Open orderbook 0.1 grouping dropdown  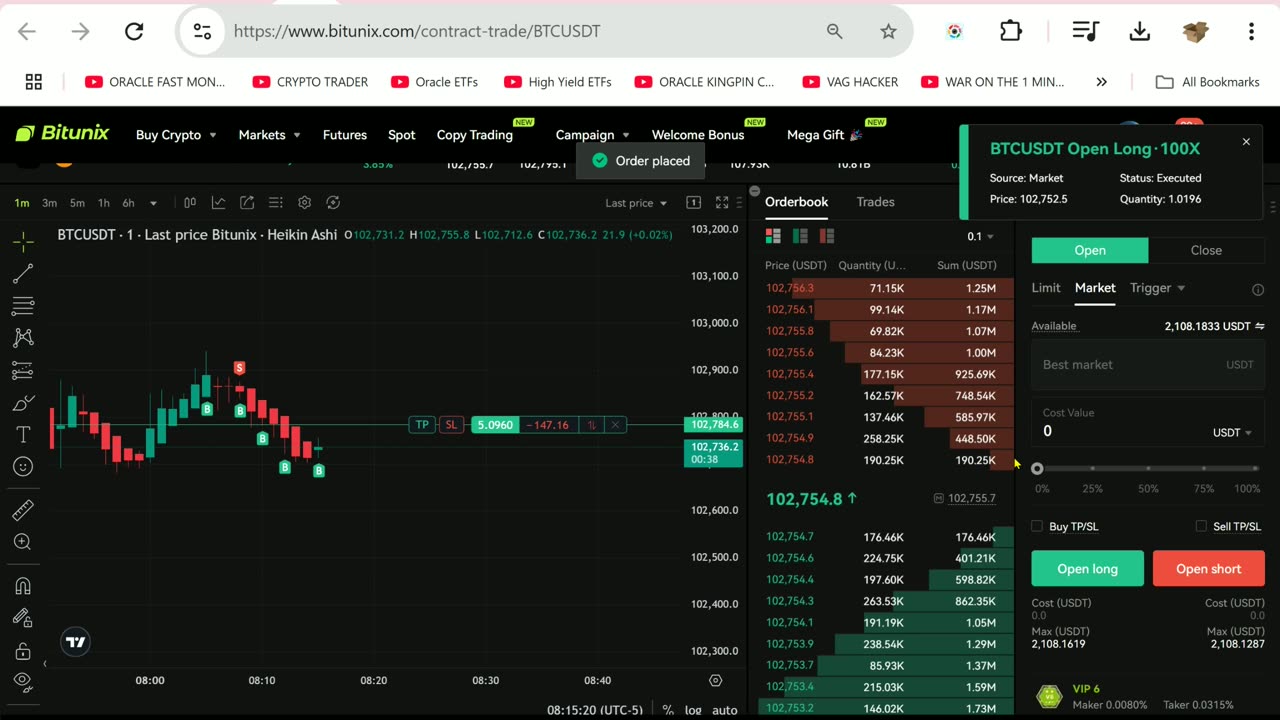pyautogui.click(x=980, y=237)
